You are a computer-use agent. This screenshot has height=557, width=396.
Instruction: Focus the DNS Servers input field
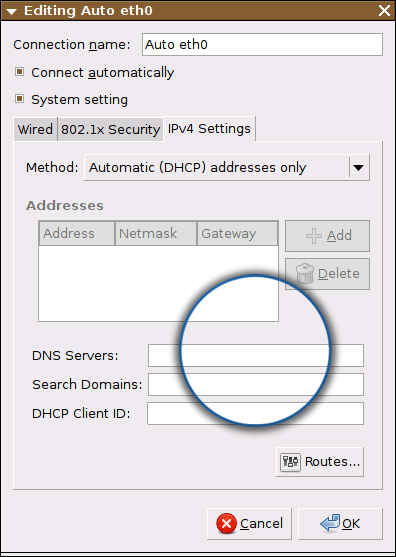(256, 355)
